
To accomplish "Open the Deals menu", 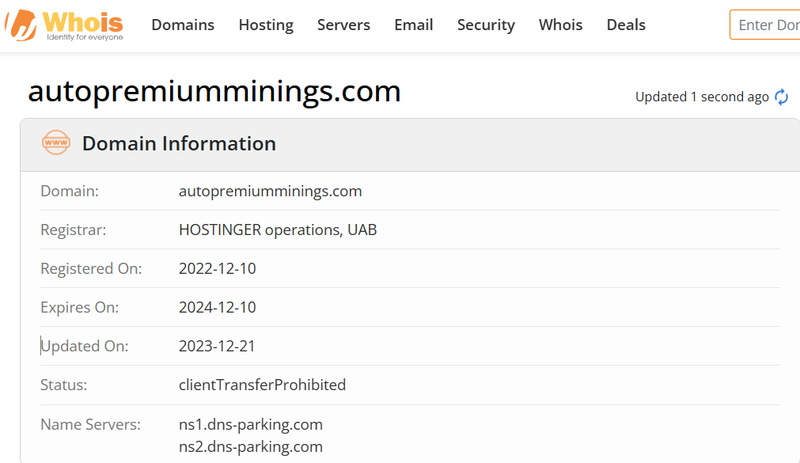I will point(626,25).
